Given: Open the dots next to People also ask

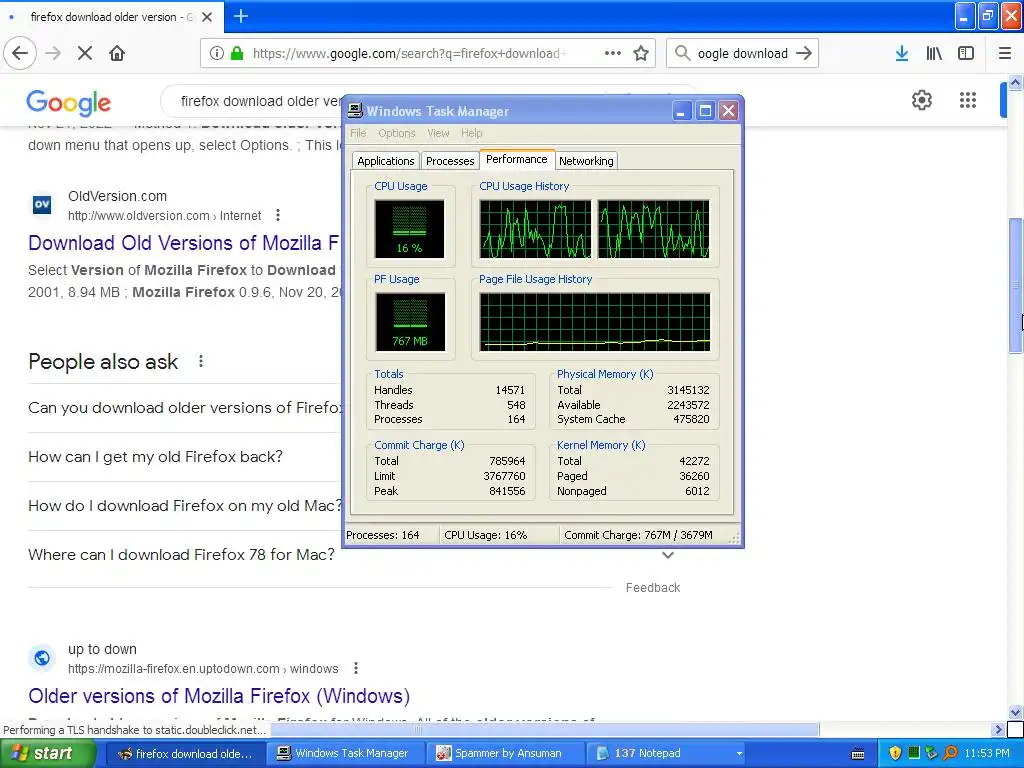Looking at the screenshot, I should (201, 360).
